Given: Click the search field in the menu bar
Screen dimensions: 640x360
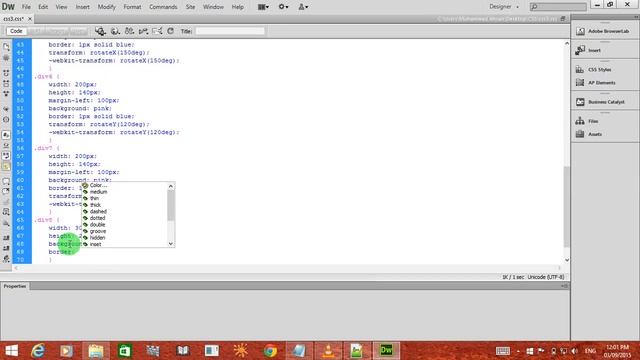Looking at the screenshot, I should tap(558, 7).
